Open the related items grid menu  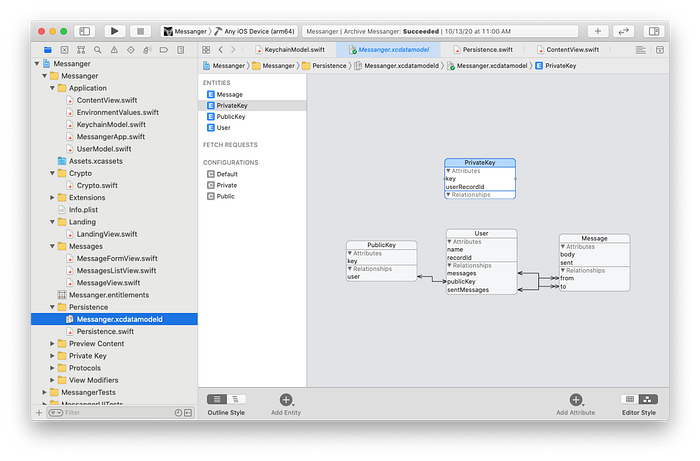[x=206, y=50]
